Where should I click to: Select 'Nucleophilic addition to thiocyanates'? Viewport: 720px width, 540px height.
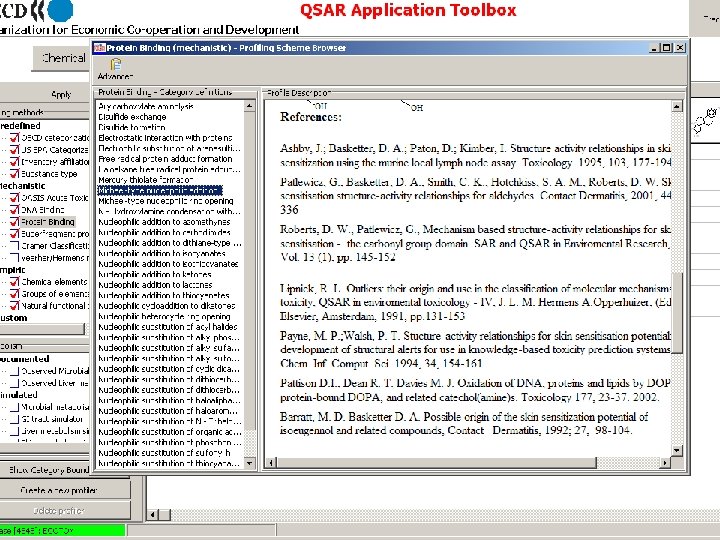coord(164,295)
